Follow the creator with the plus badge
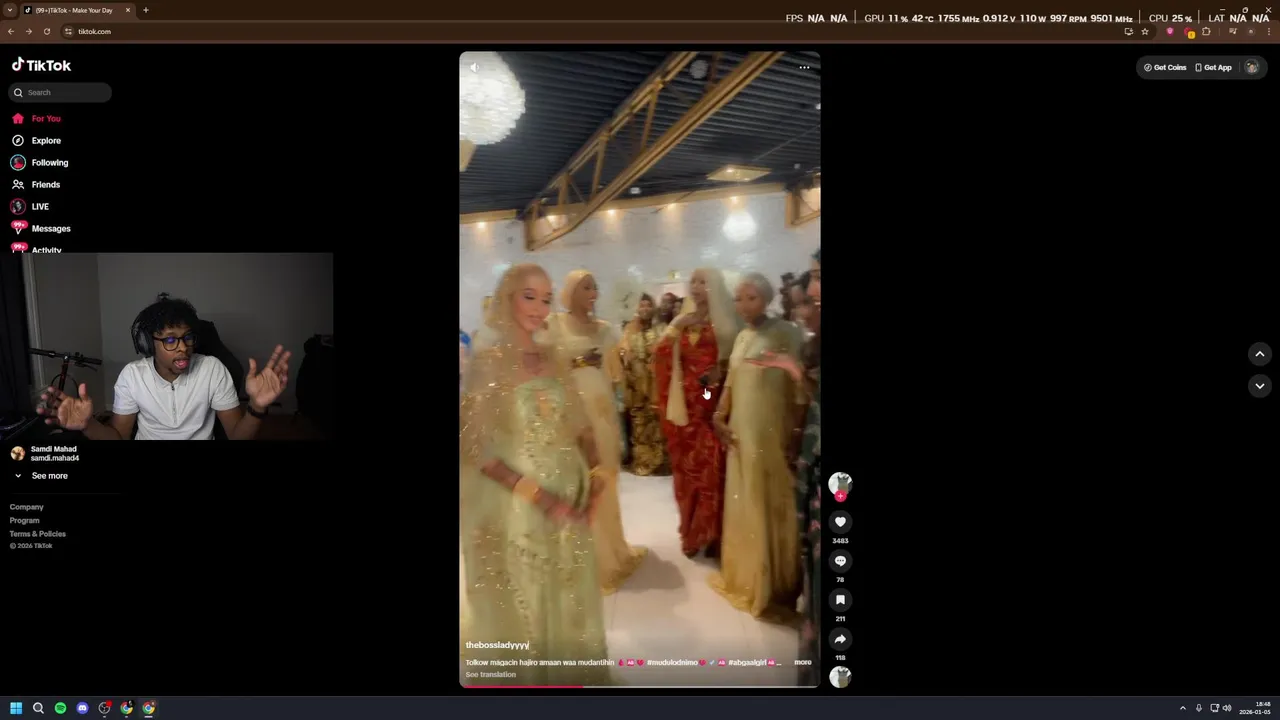 click(x=840, y=496)
